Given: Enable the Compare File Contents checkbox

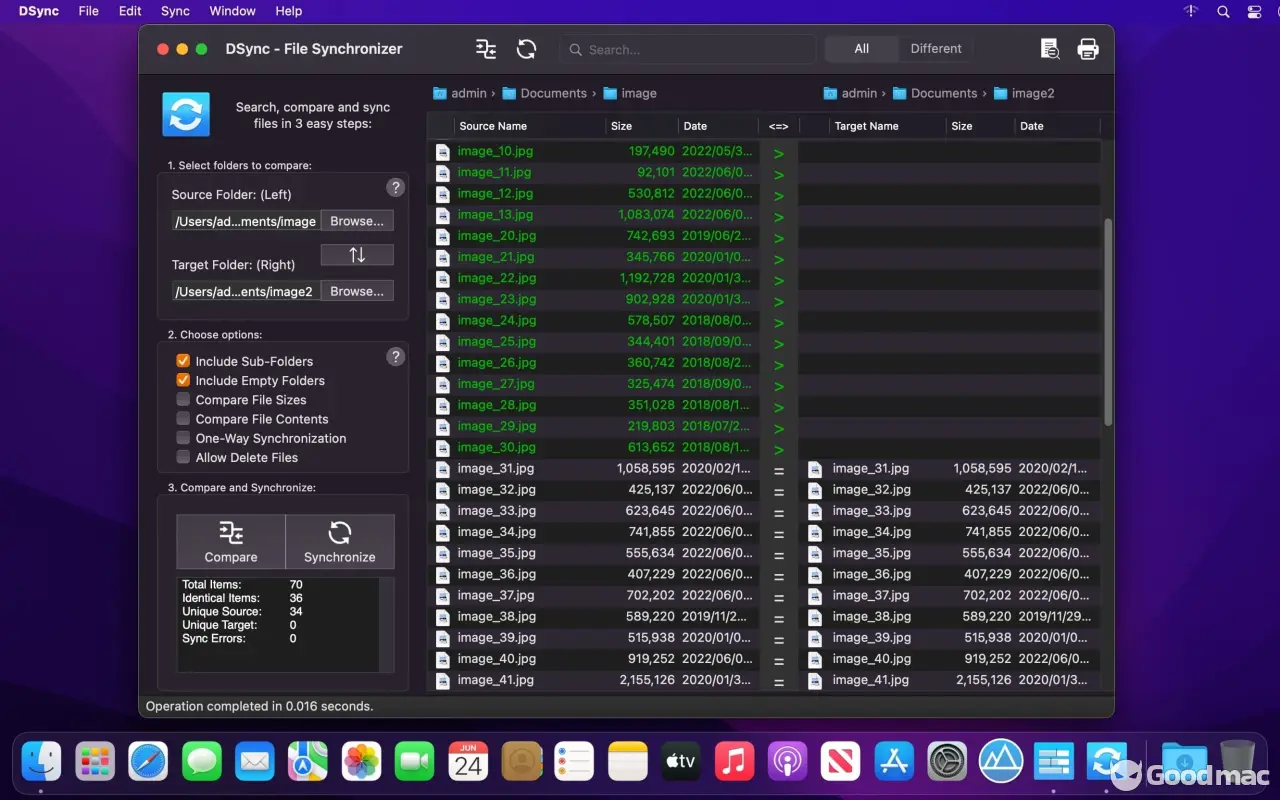Looking at the screenshot, I should tap(183, 419).
